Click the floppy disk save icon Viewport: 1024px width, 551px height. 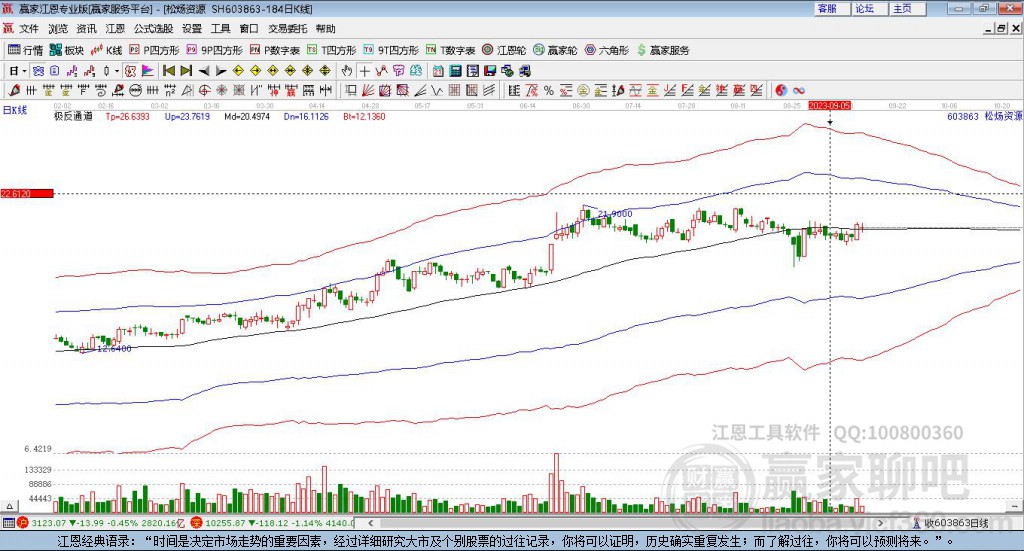(490, 71)
